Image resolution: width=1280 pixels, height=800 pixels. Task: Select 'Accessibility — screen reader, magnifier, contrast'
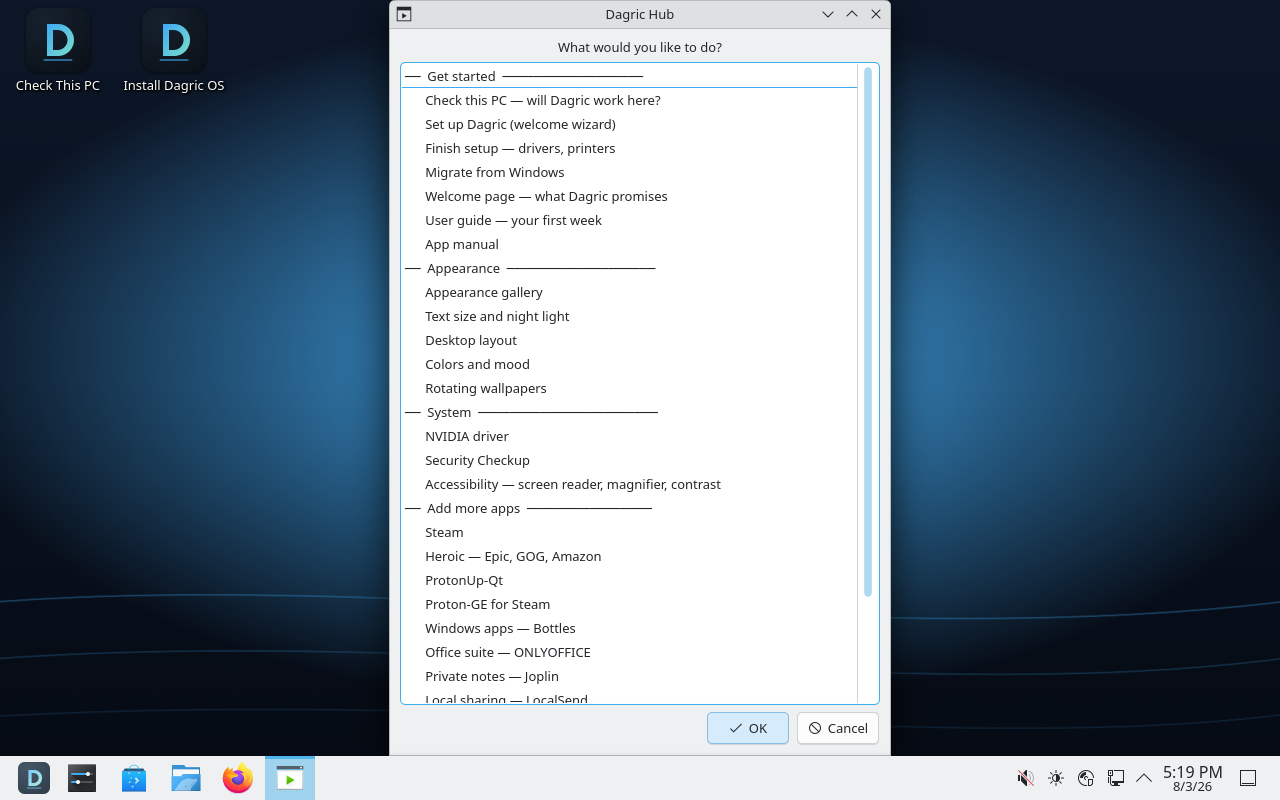pos(629,484)
